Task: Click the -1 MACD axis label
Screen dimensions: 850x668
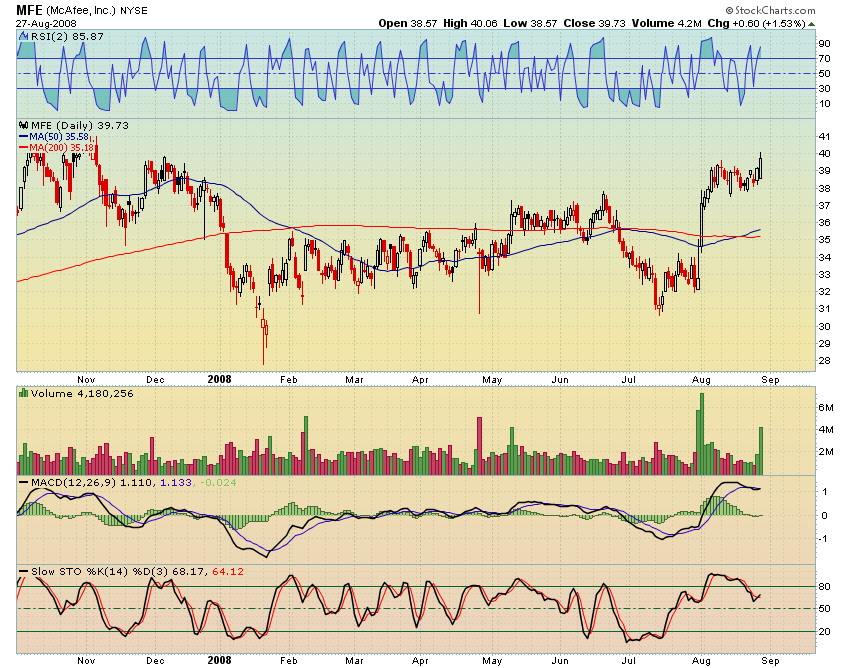Action: 823,538
